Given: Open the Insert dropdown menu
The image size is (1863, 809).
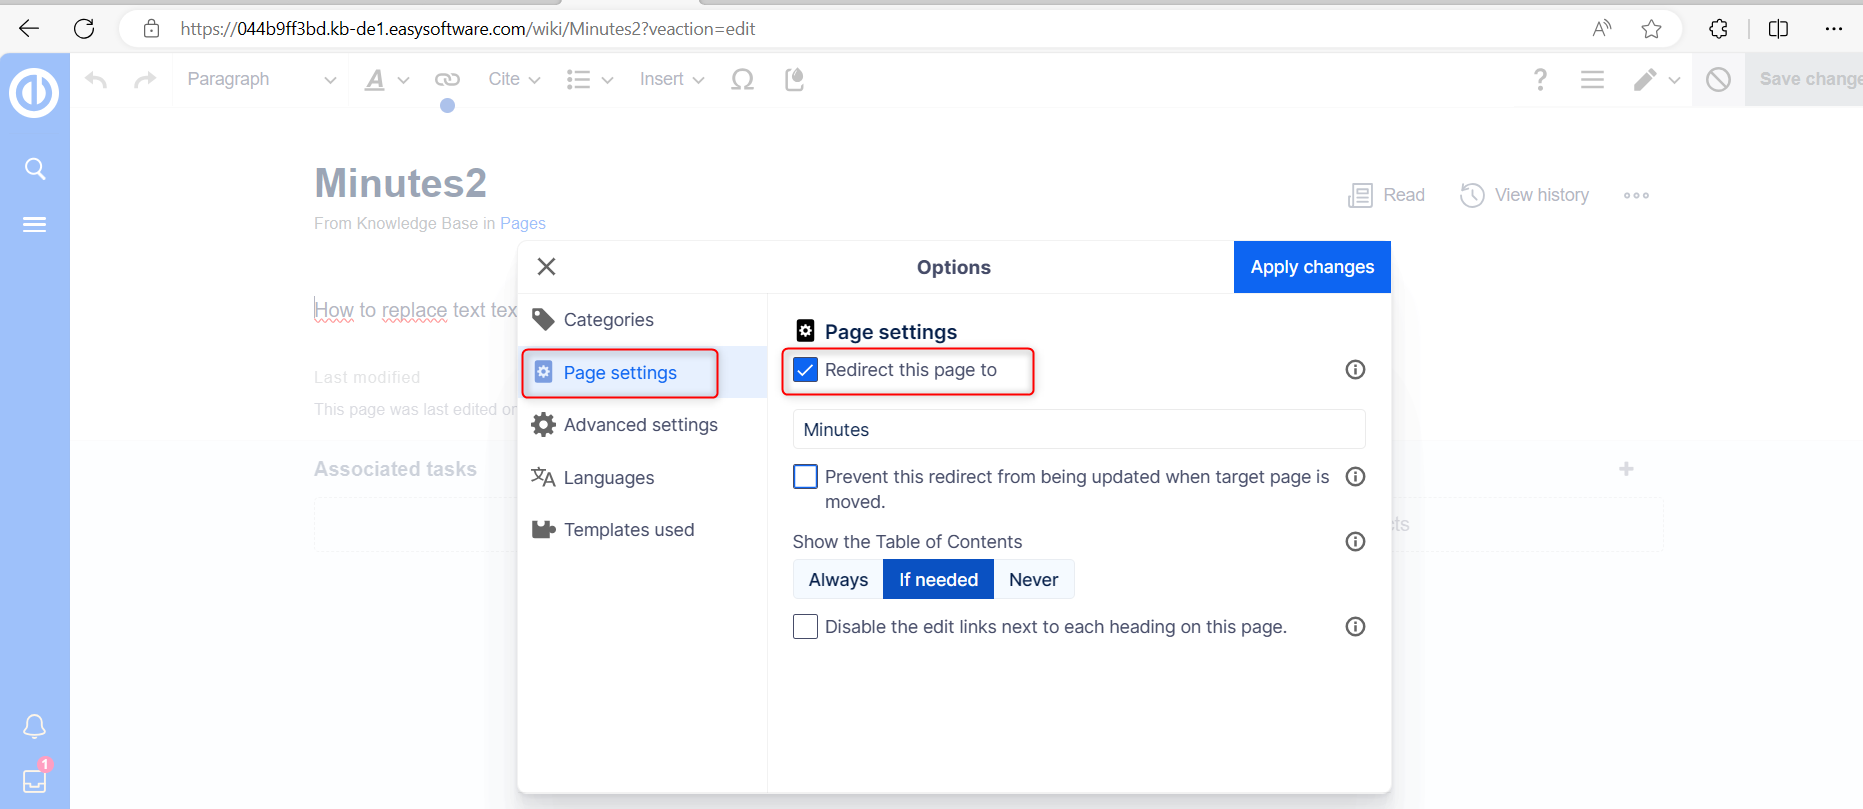Looking at the screenshot, I should tap(672, 80).
